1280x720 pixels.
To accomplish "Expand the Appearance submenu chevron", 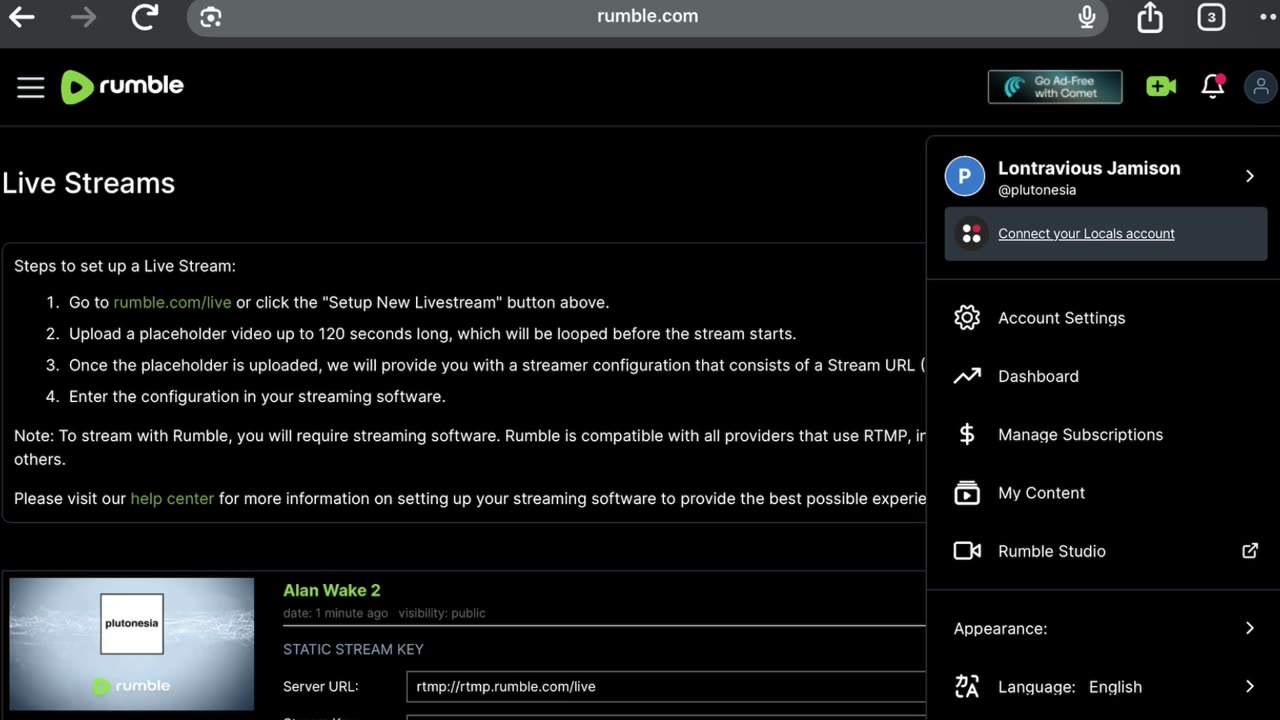I will point(1250,628).
